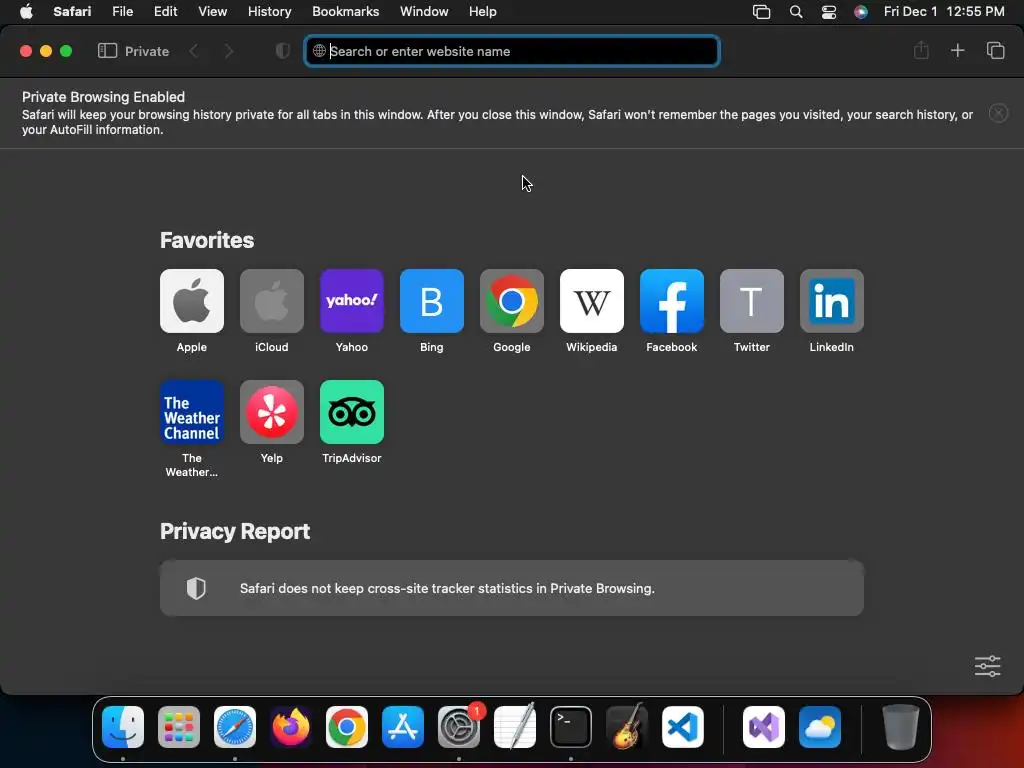Open the Yahoo favorite
The image size is (1024, 768).
[351, 301]
